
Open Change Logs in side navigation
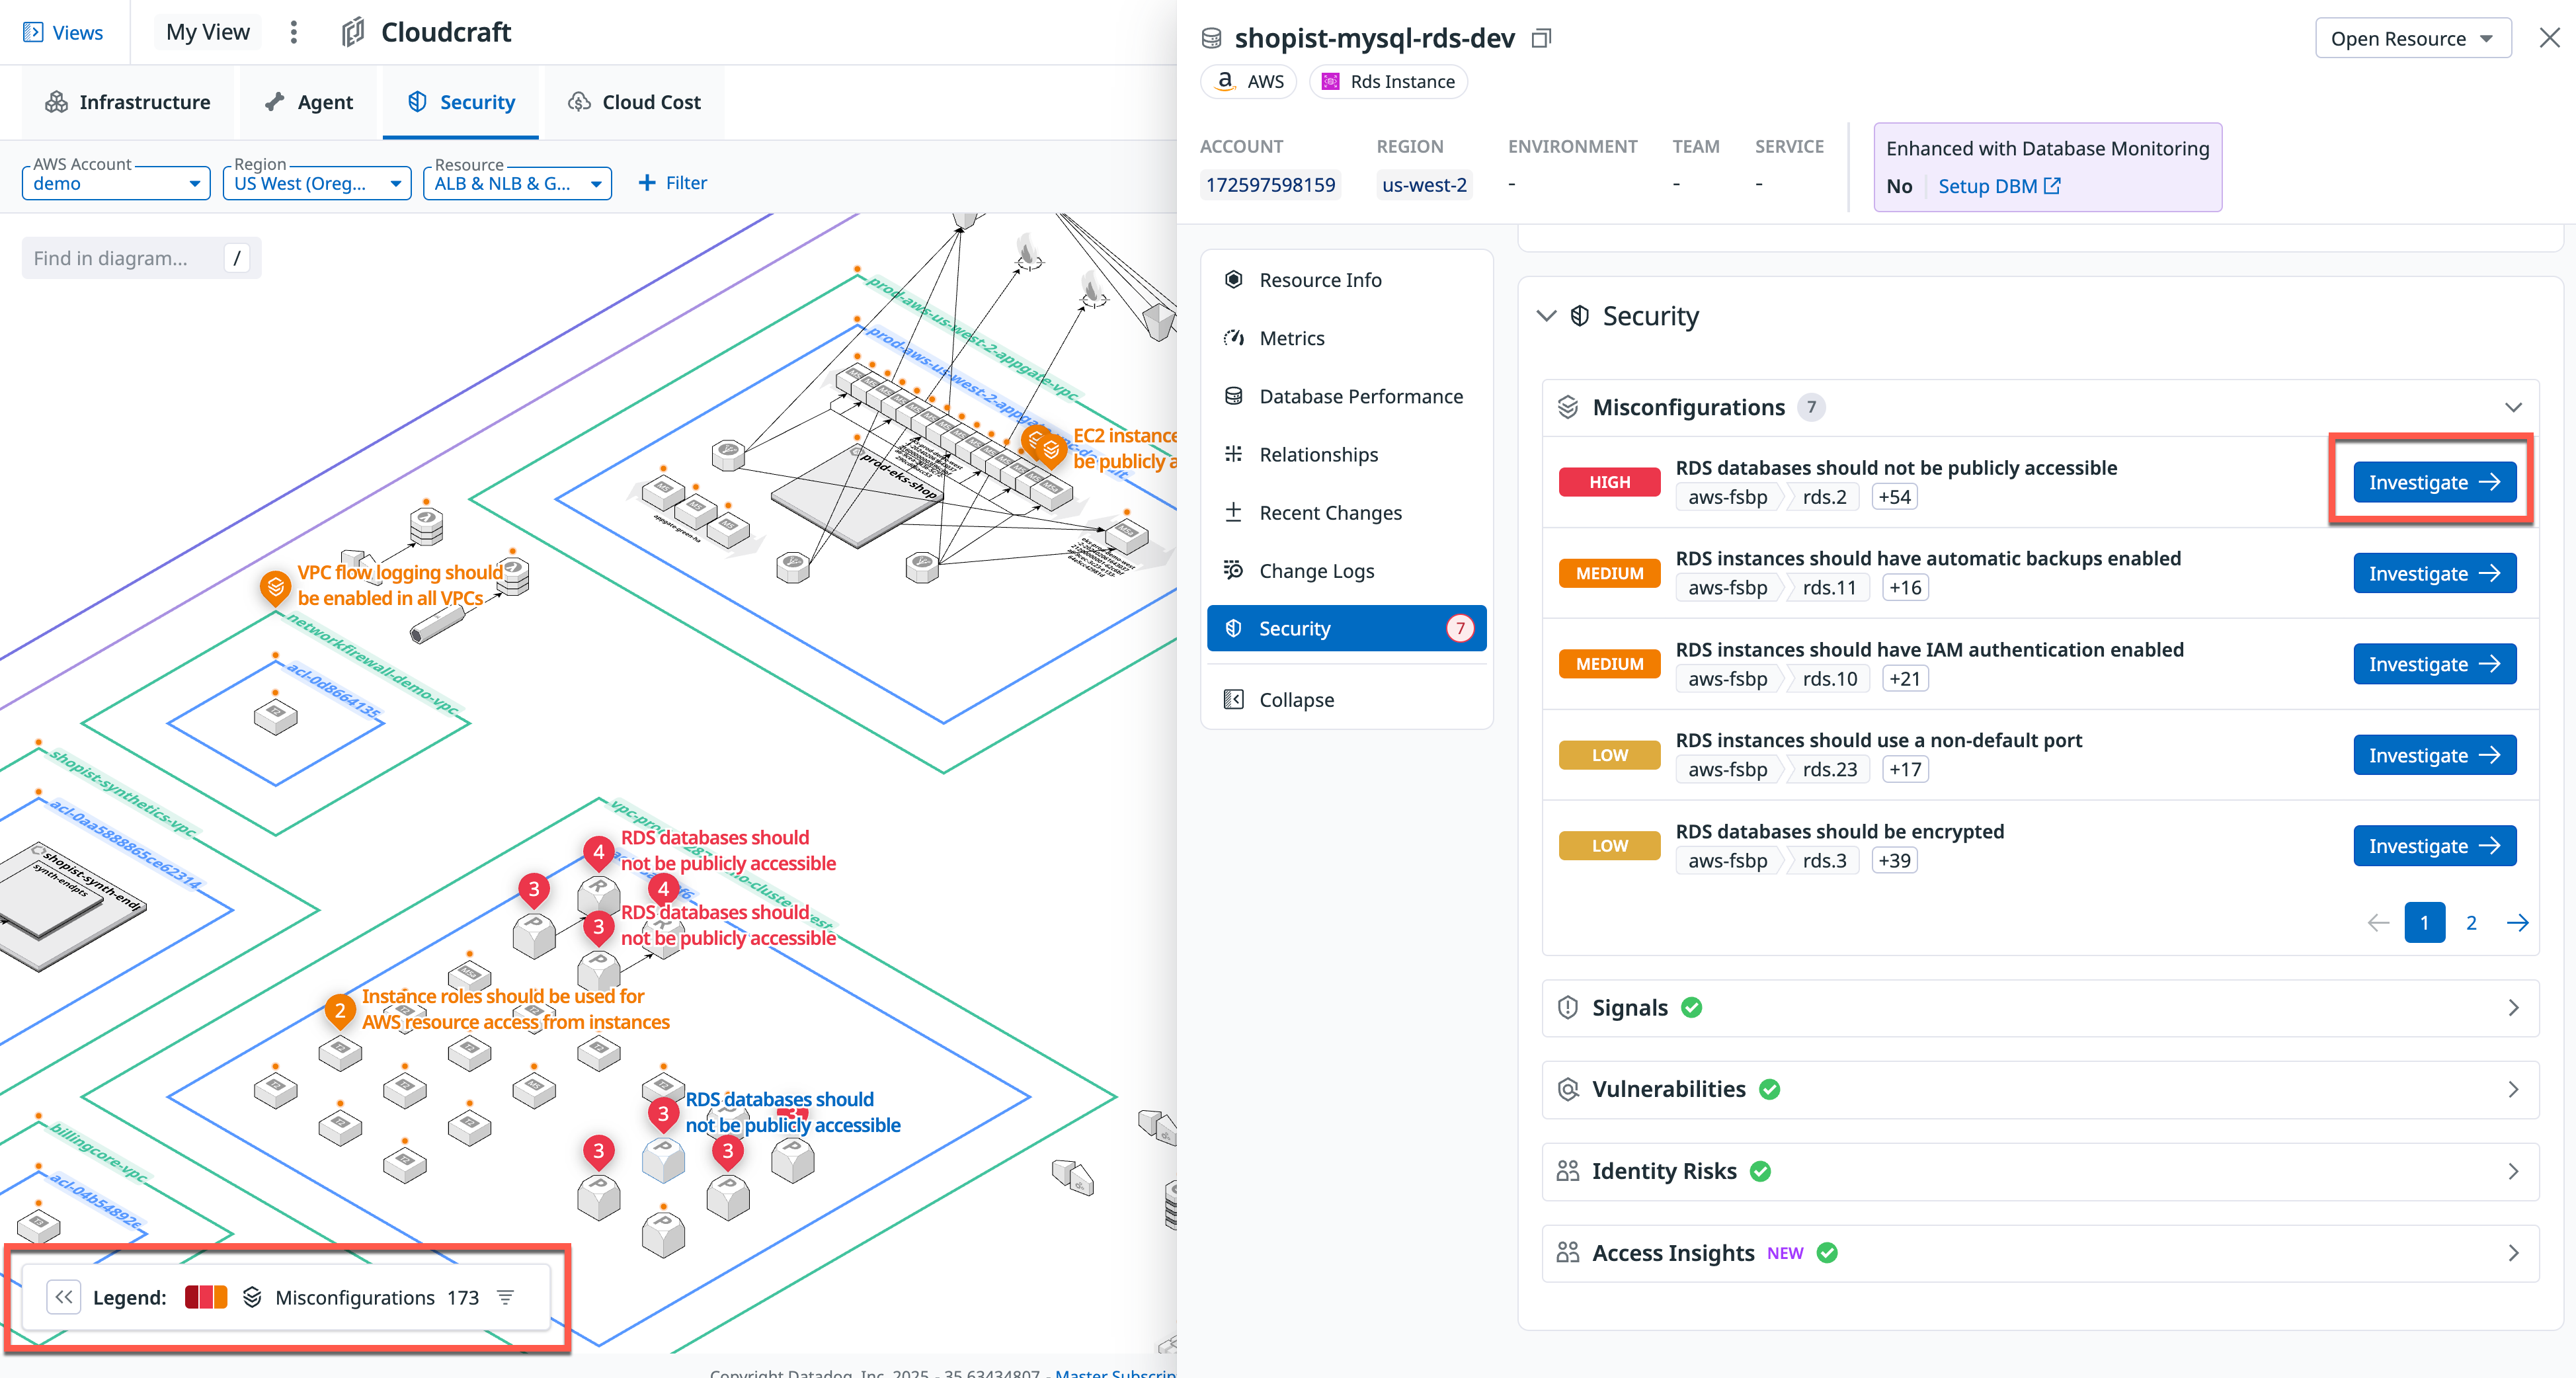pyautogui.click(x=1316, y=570)
